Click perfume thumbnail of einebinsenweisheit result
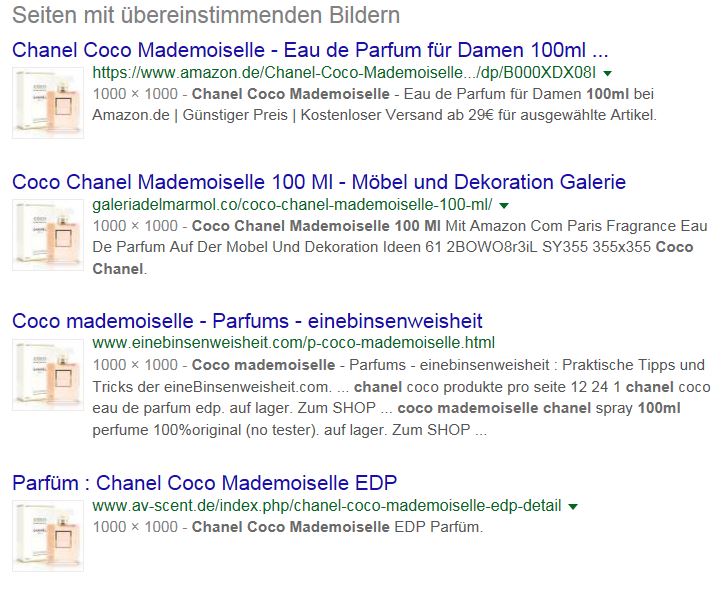The width and height of the screenshot is (724, 593). pos(48,375)
